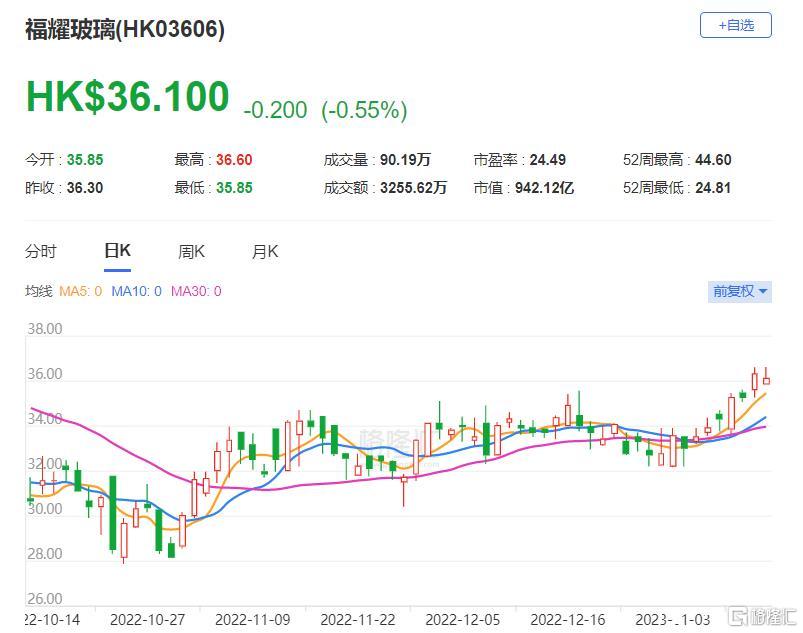The image size is (803, 633).
Task: Switch to the 分时 intraday tab
Action: coord(41,252)
